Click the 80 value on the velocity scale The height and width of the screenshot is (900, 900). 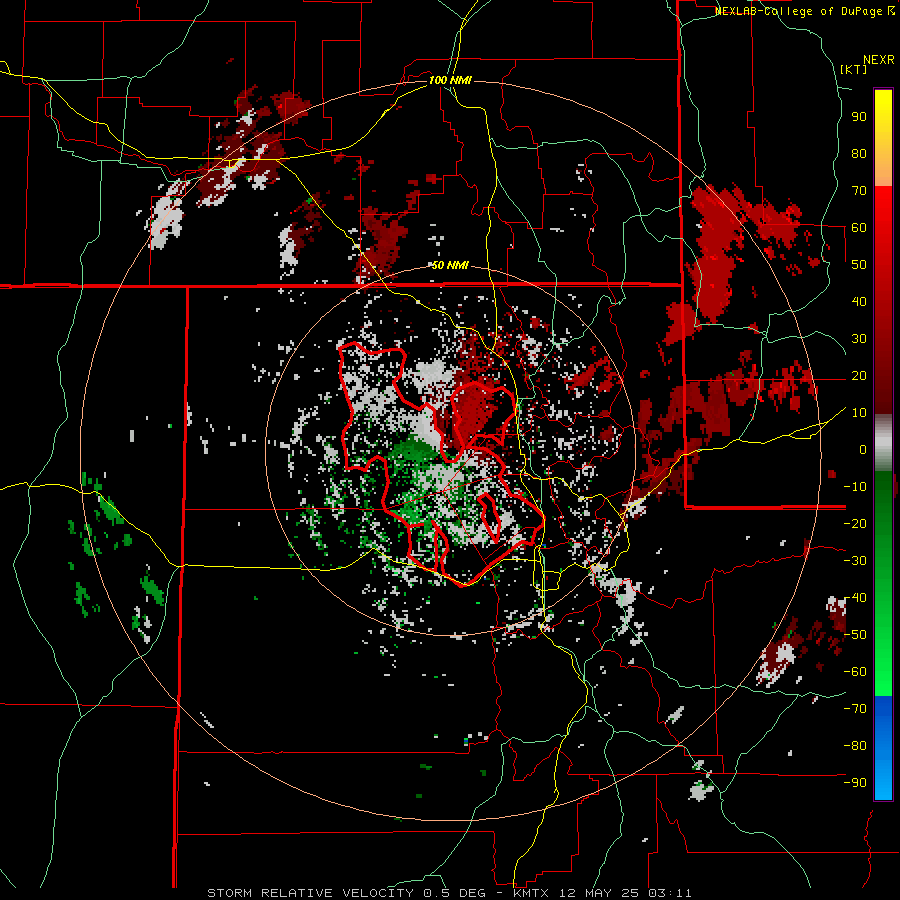pos(859,154)
